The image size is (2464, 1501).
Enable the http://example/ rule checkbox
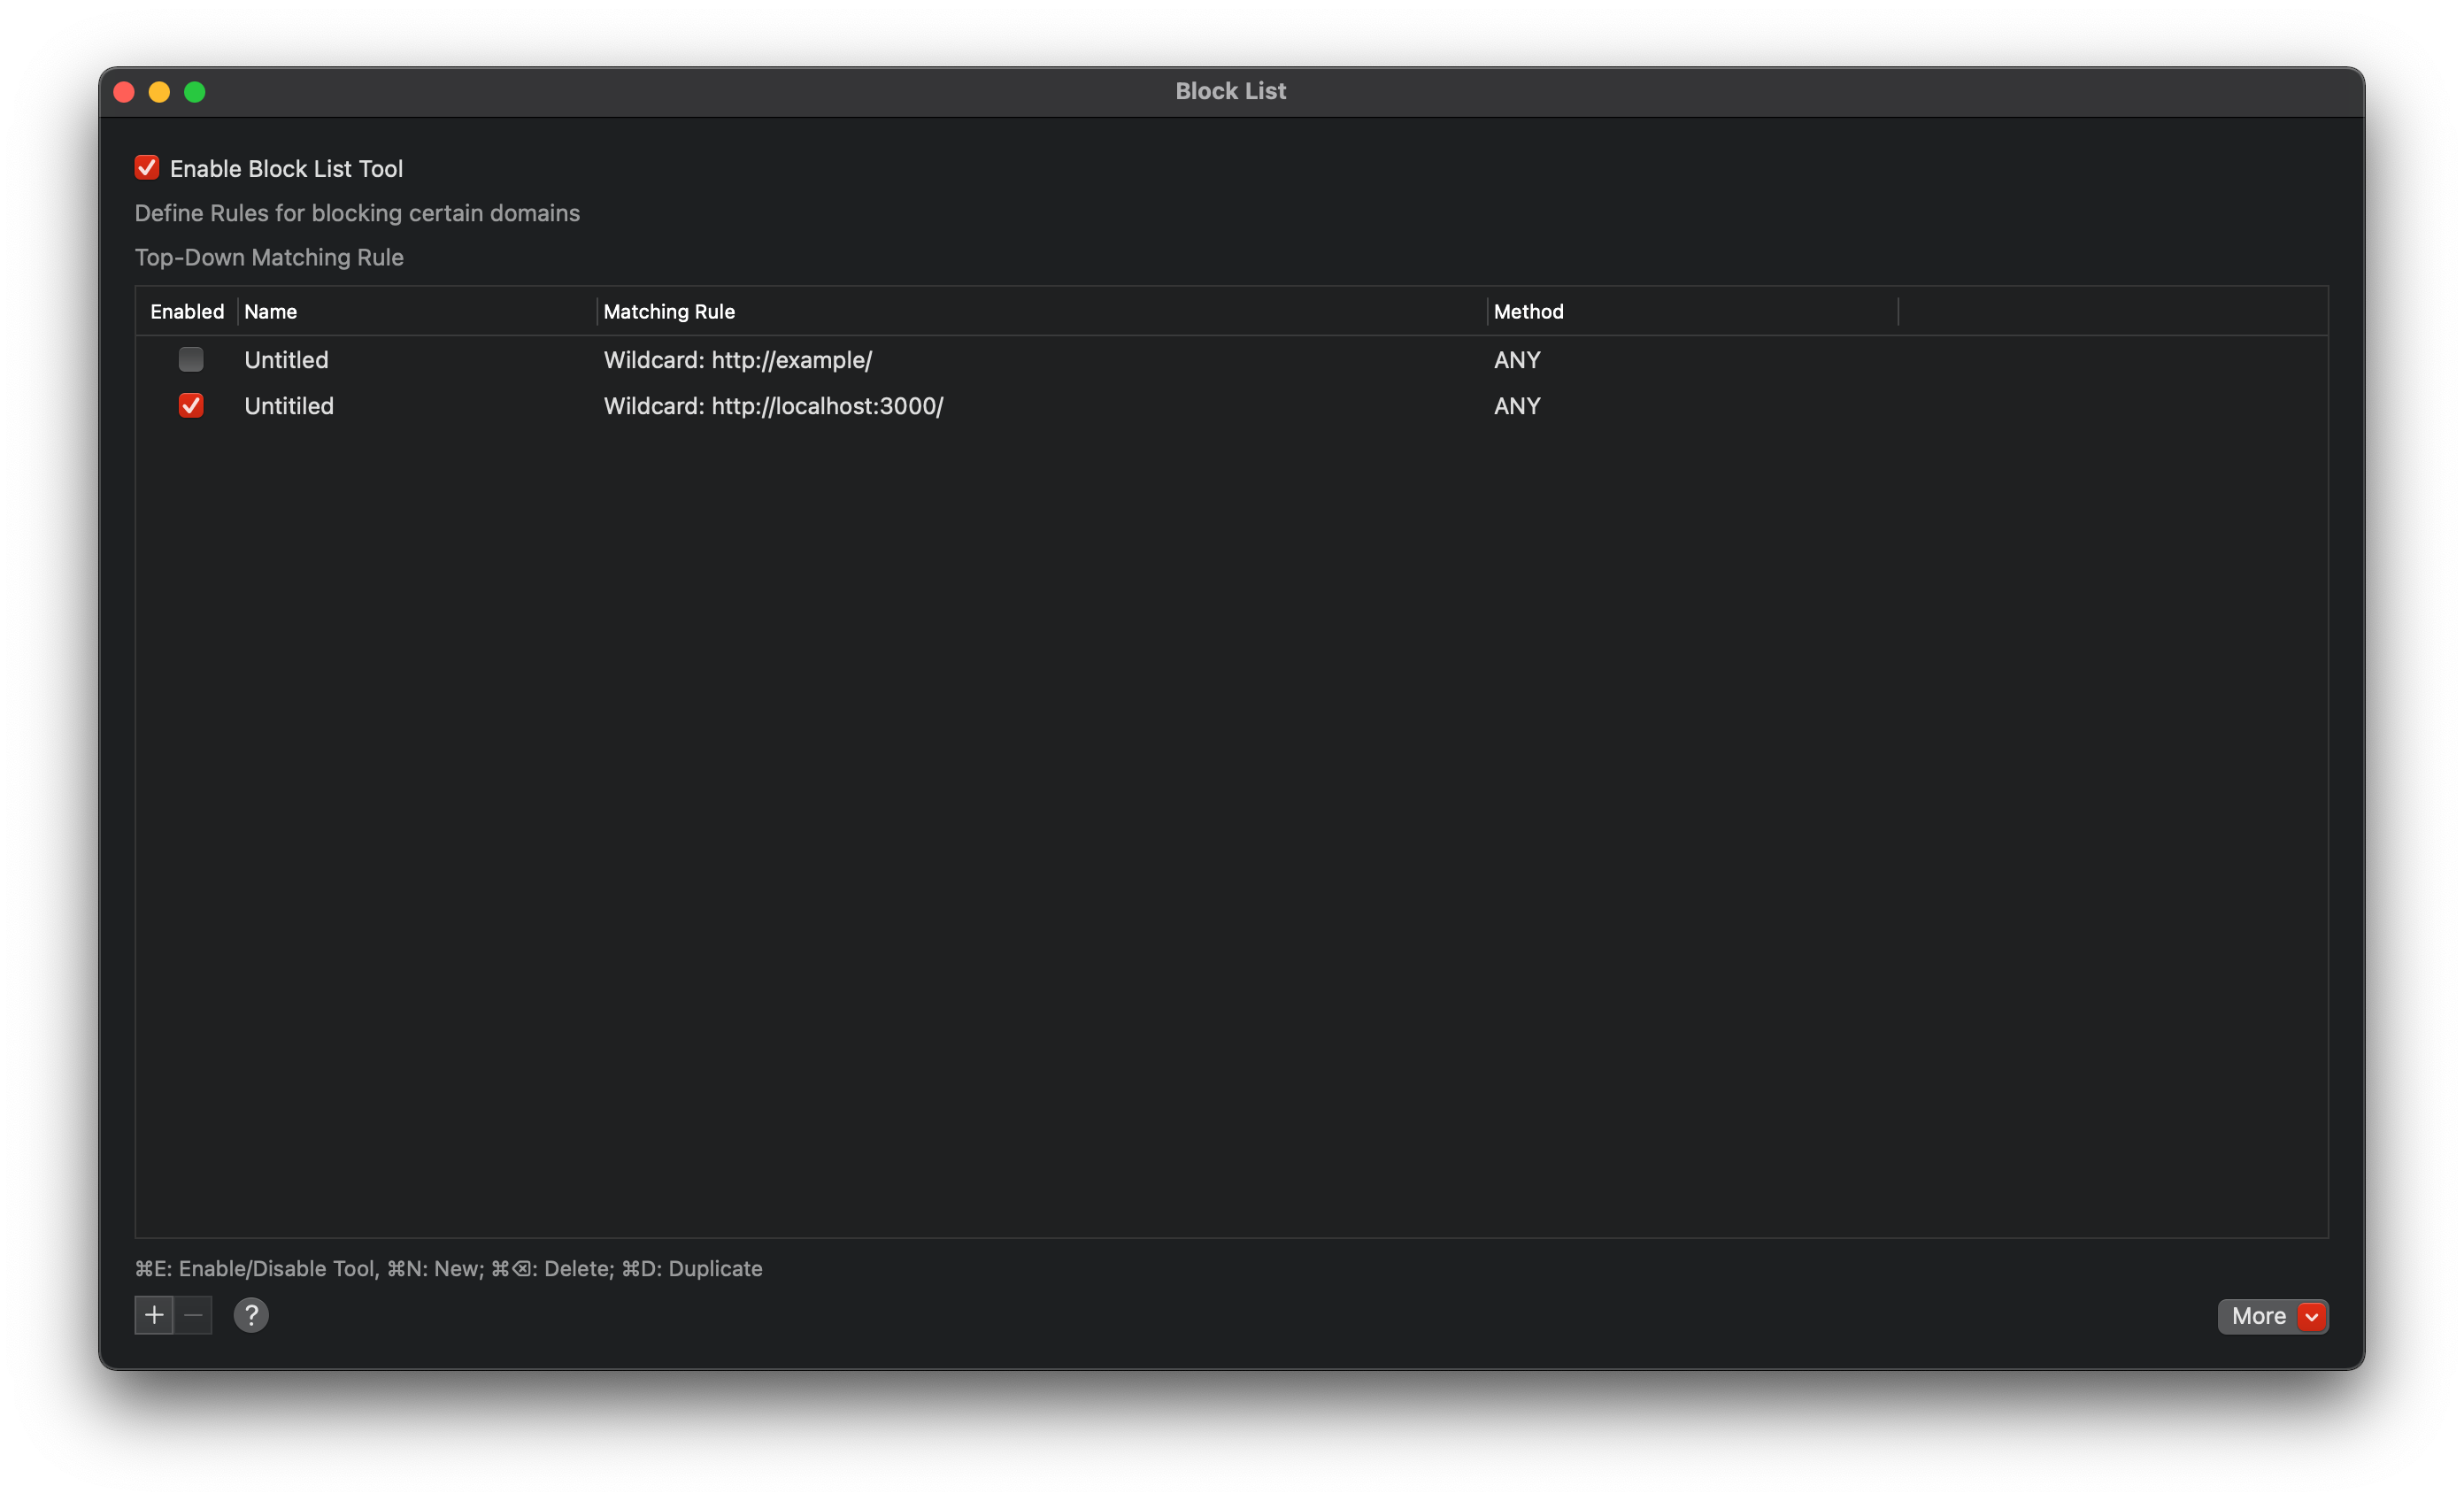(191, 359)
